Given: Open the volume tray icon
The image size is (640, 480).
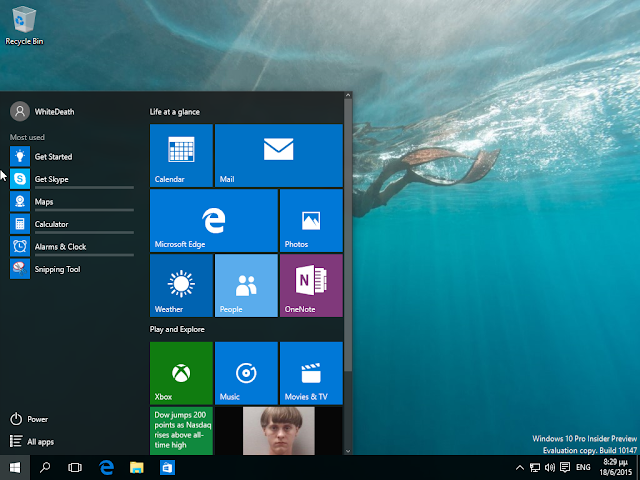Looking at the screenshot, I should coord(550,467).
